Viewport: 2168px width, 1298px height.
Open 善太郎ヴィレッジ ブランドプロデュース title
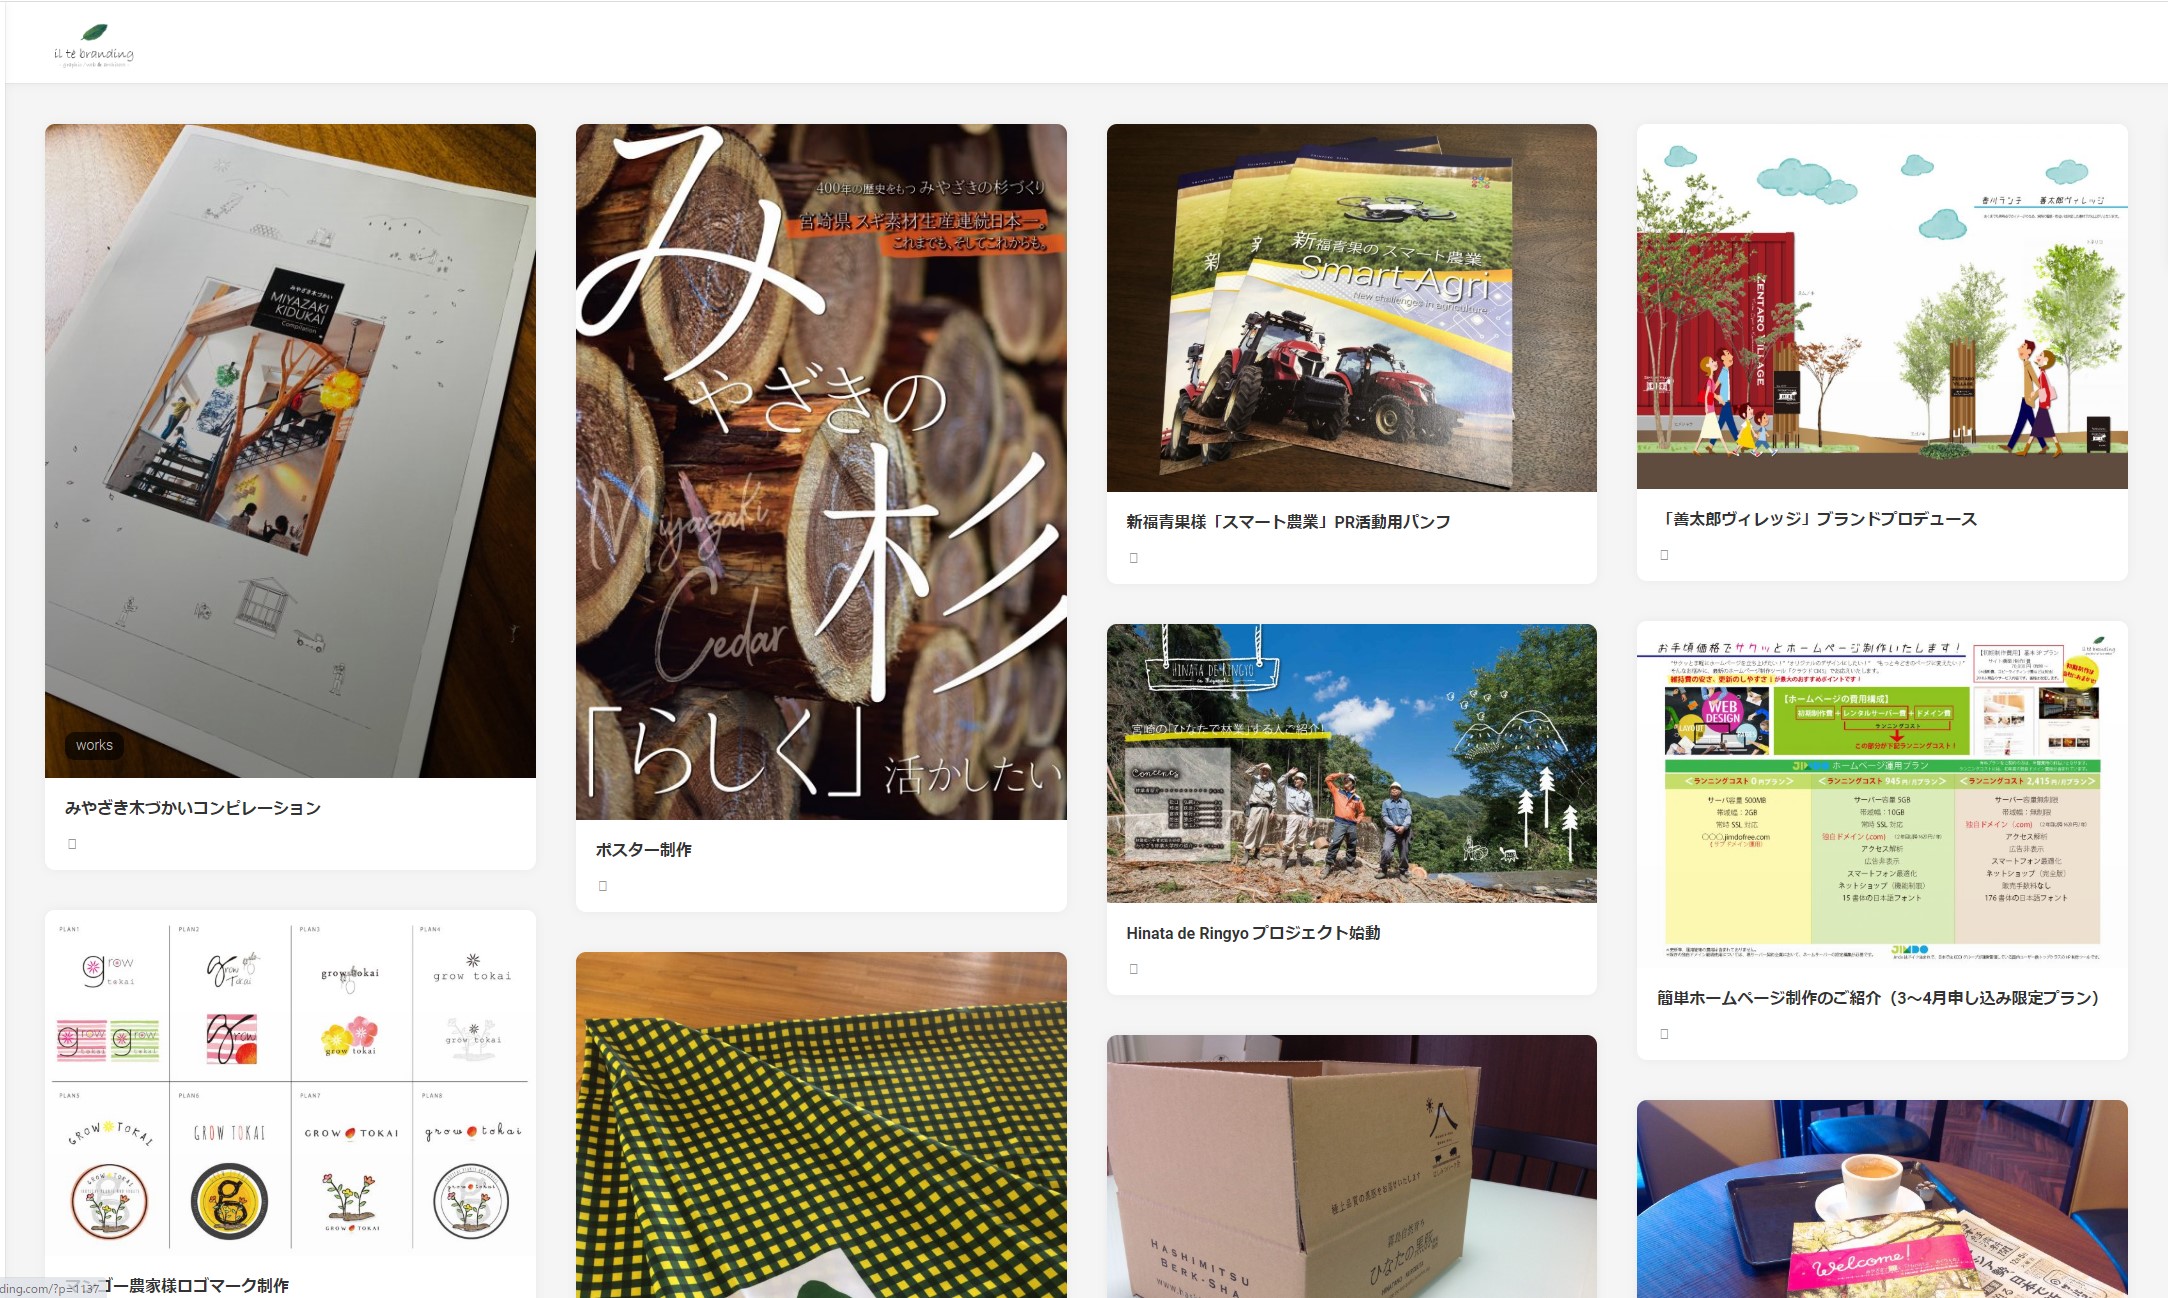click(x=1817, y=519)
